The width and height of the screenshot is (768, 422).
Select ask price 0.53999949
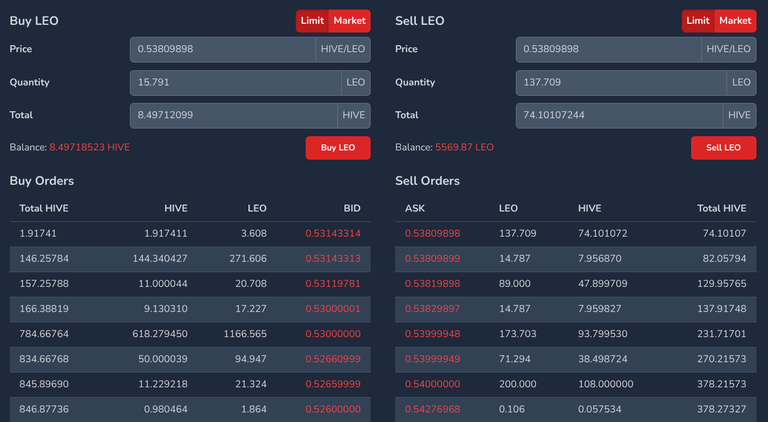[432, 359]
